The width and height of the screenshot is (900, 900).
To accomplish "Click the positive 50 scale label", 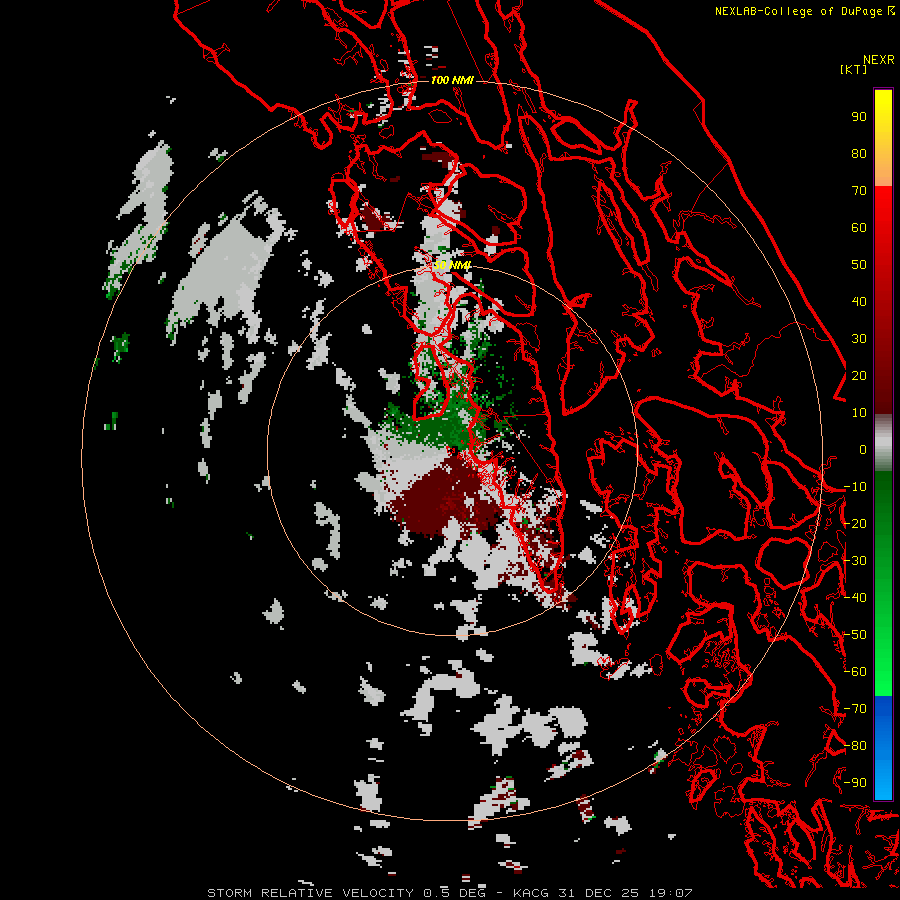I will coord(859,265).
